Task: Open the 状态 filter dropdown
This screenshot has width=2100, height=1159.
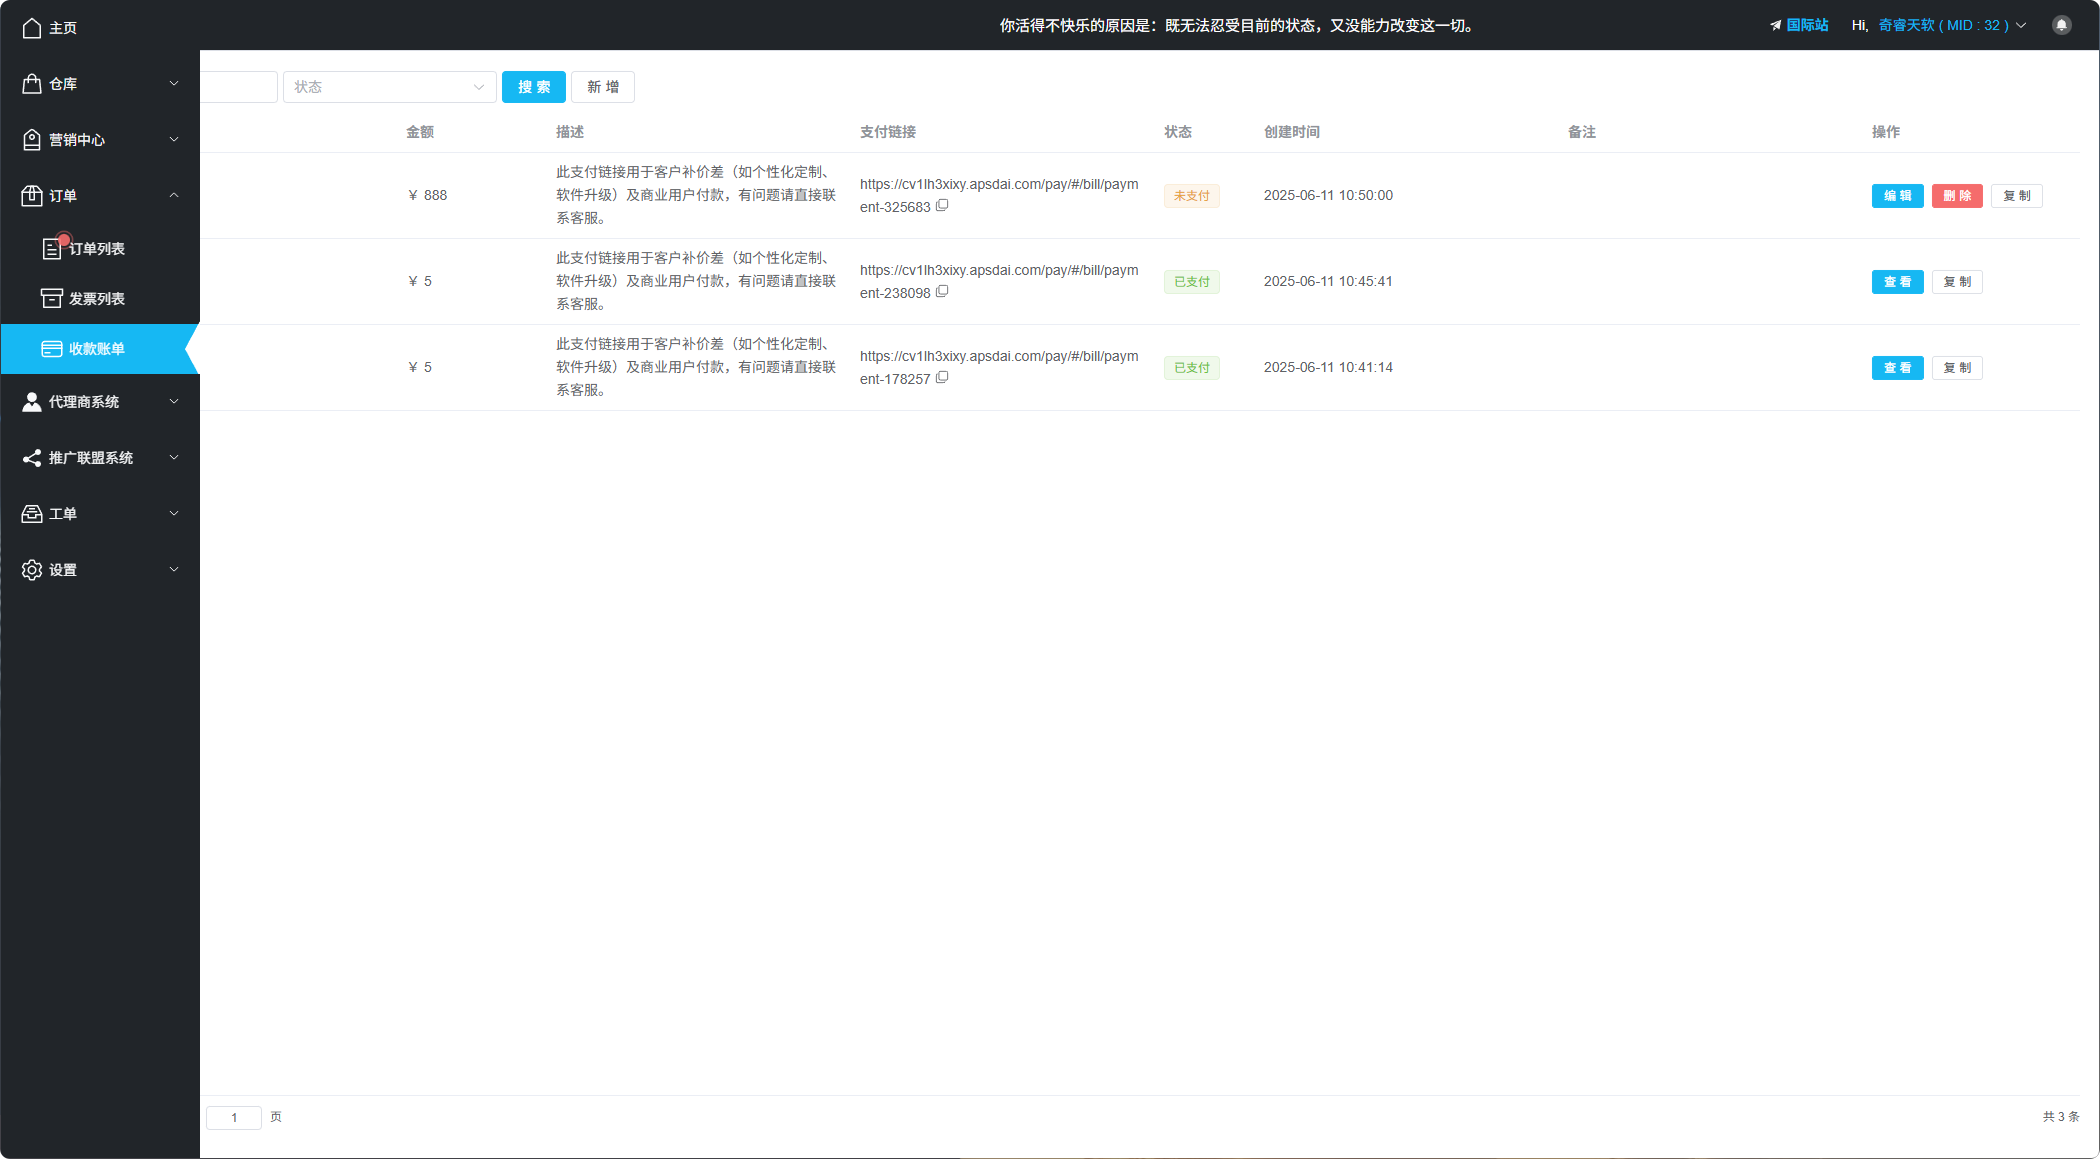Action: pos(389,87)
